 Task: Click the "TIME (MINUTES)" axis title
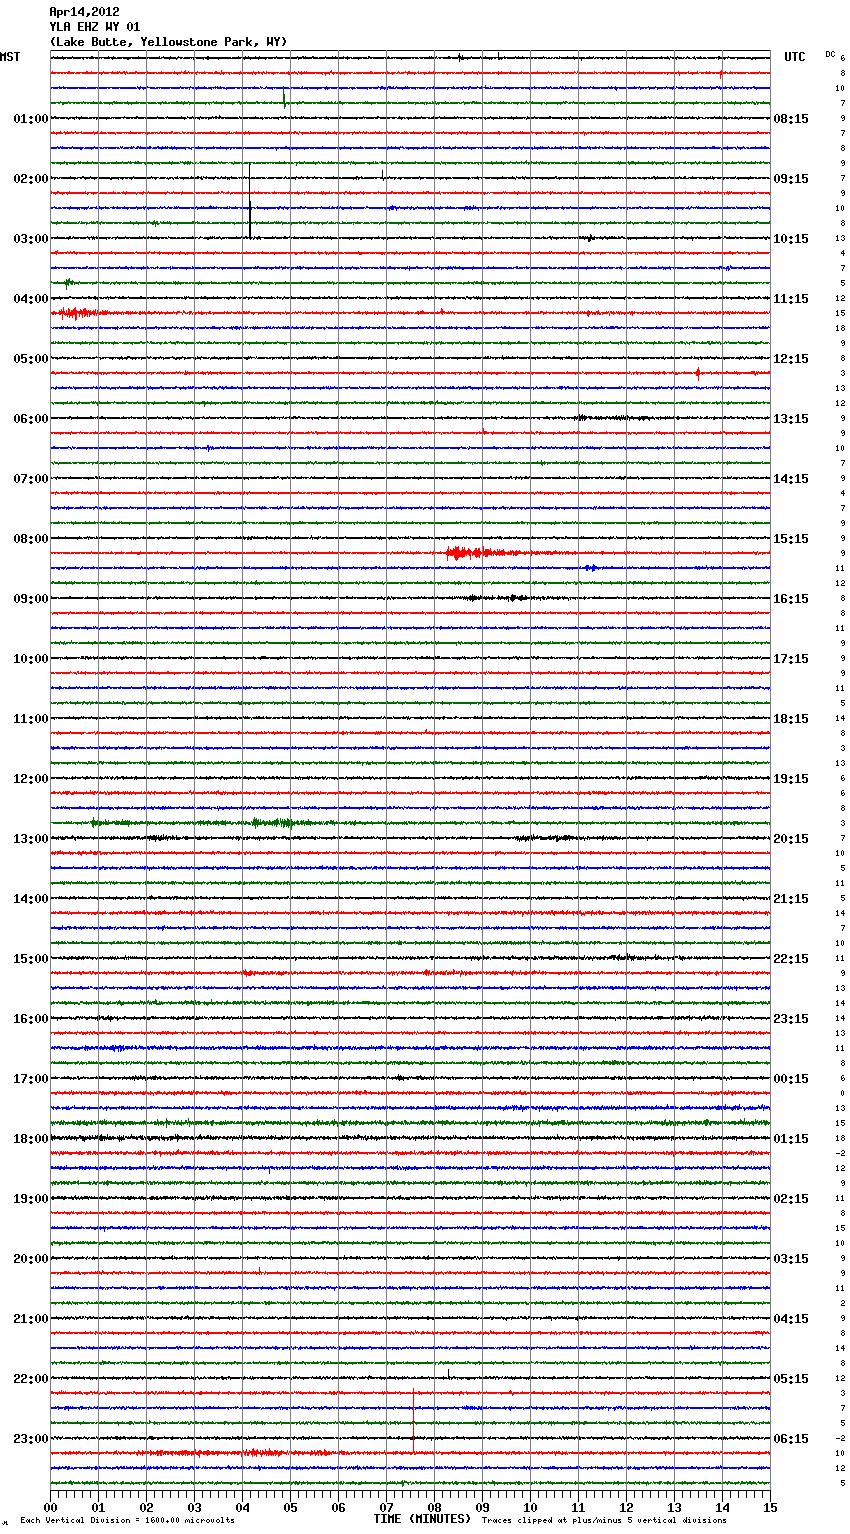tap(422, 1519)
